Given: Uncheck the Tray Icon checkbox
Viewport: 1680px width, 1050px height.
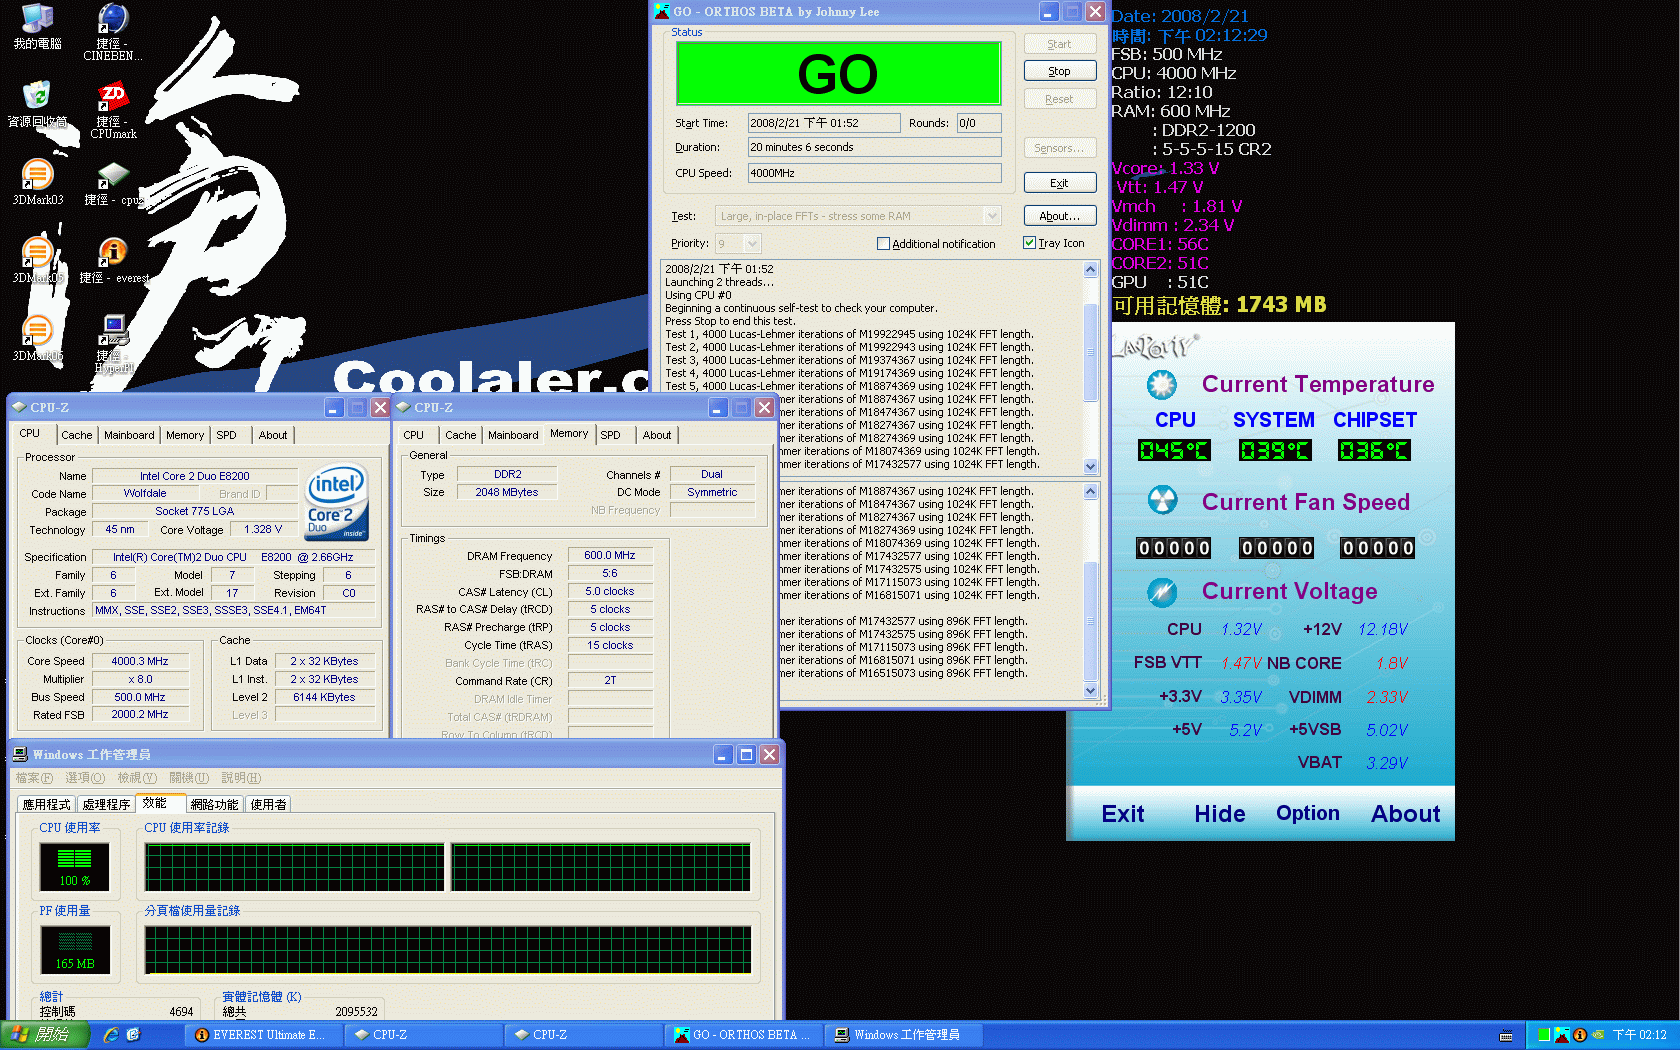Looking at the screenshot, I should tap(1029, 243).
